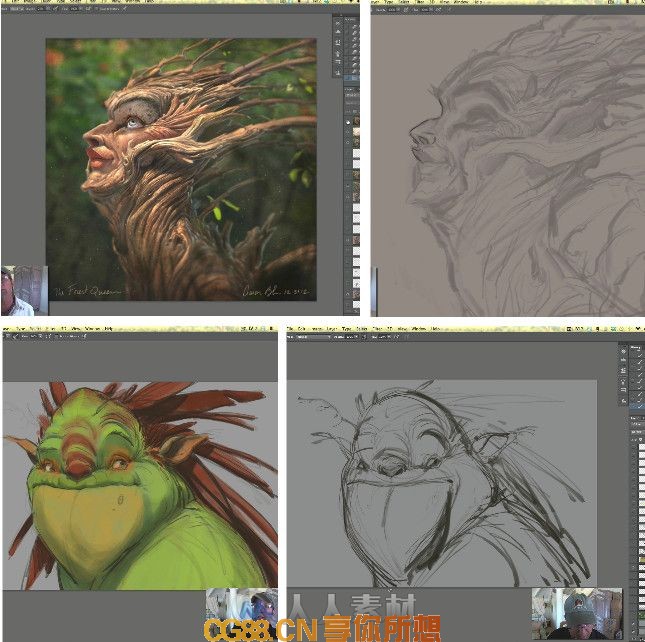The width and height of the screenshot is (645, 642).
Task: Open Edit menu in bottom-right Photoshop window
Action: [x=302, y=329]
